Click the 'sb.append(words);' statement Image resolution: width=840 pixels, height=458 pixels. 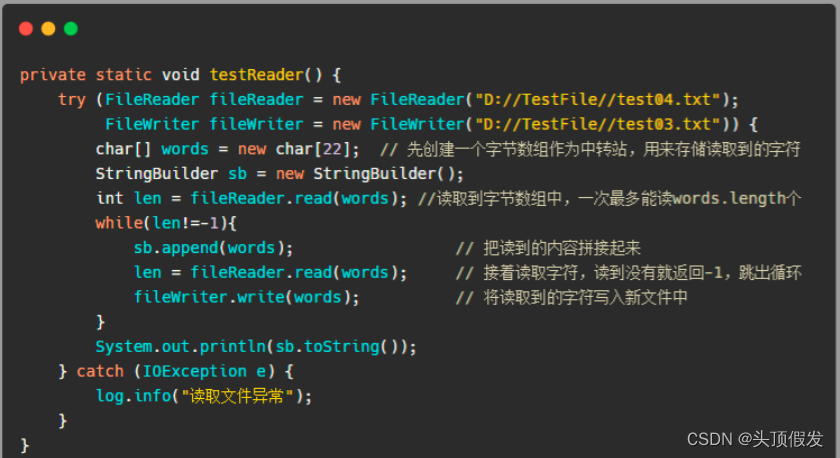[x=213, y=247]
